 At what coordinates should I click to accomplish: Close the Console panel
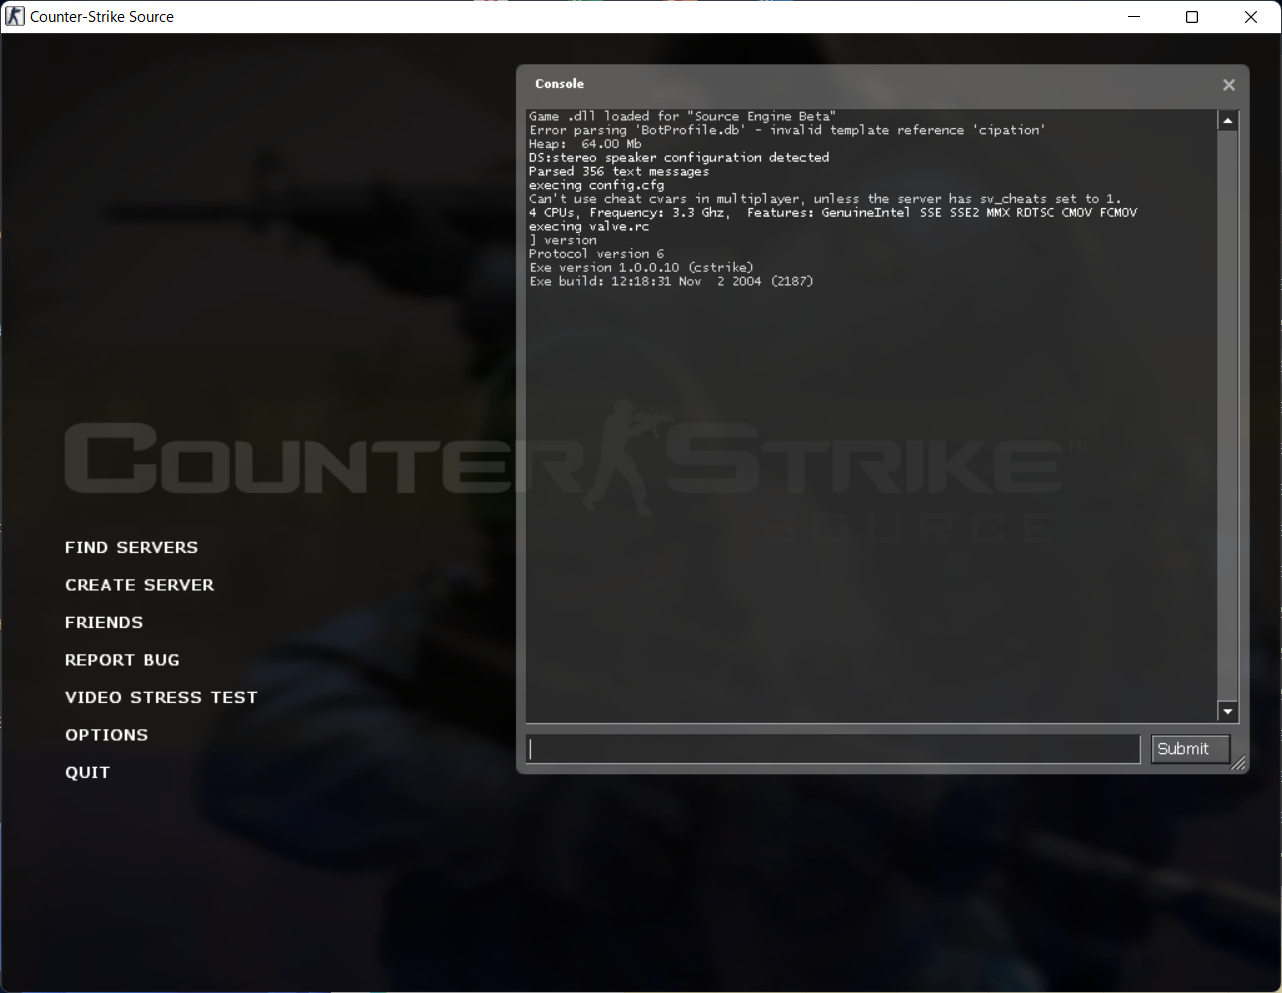[1229, 85]
